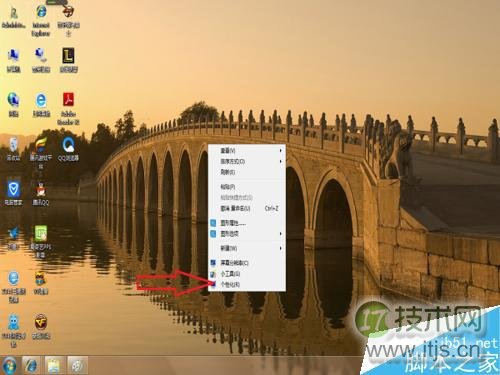Open the computer-with-network icon left of the L icon

click(41, 60)
